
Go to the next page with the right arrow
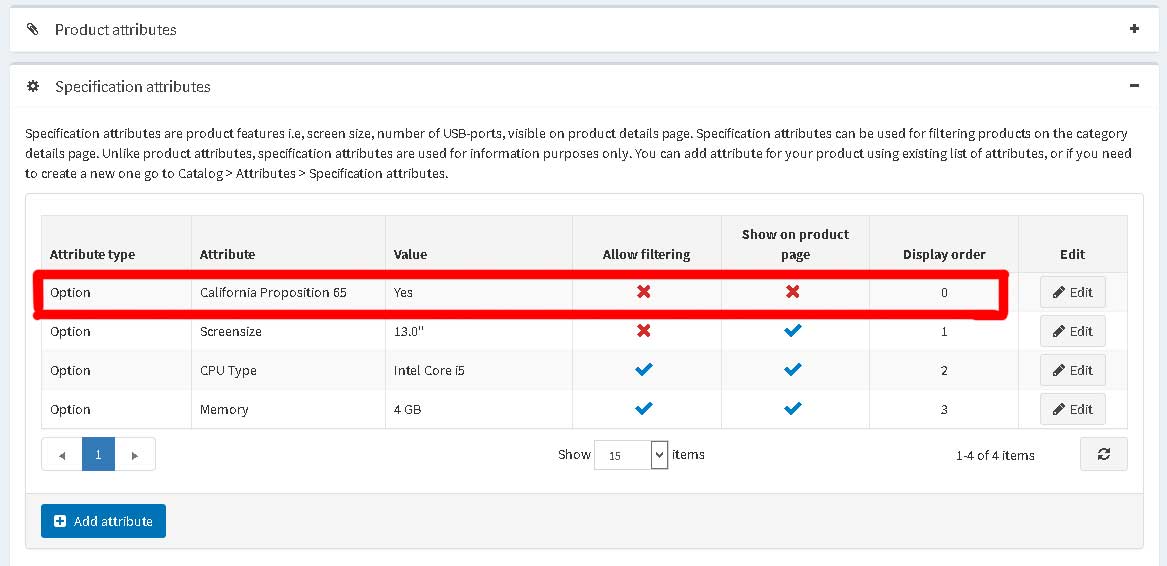pyautogui.click(x=135, y=454)
